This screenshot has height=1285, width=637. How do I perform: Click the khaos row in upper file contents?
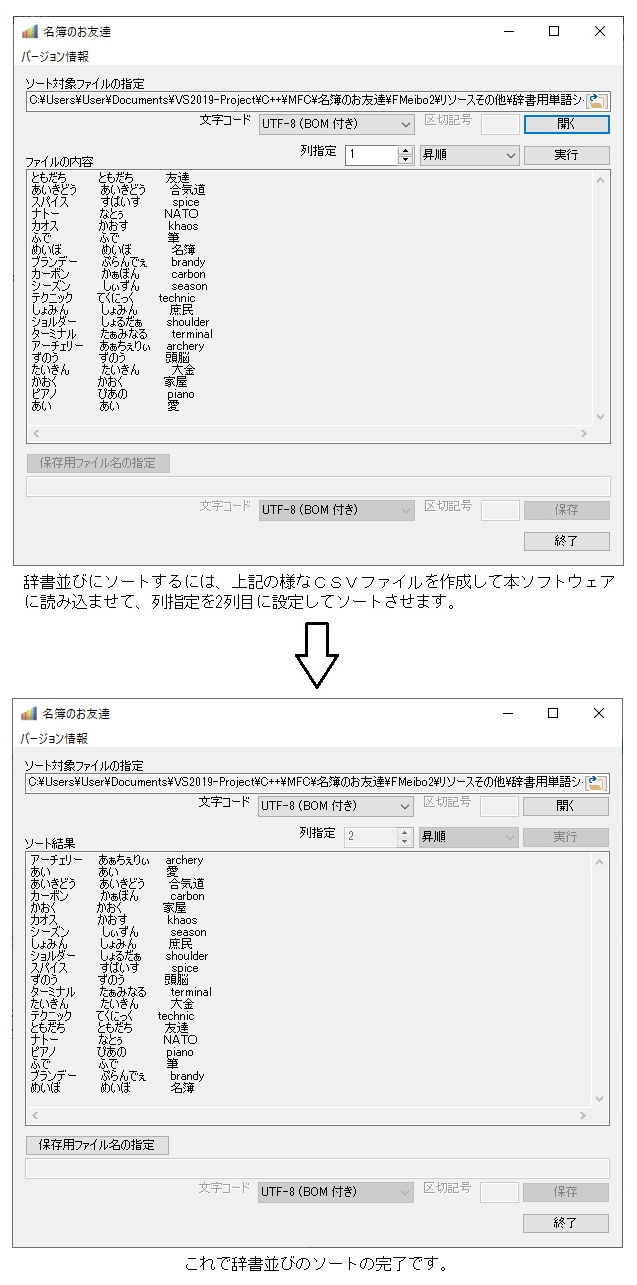point(114,226)
